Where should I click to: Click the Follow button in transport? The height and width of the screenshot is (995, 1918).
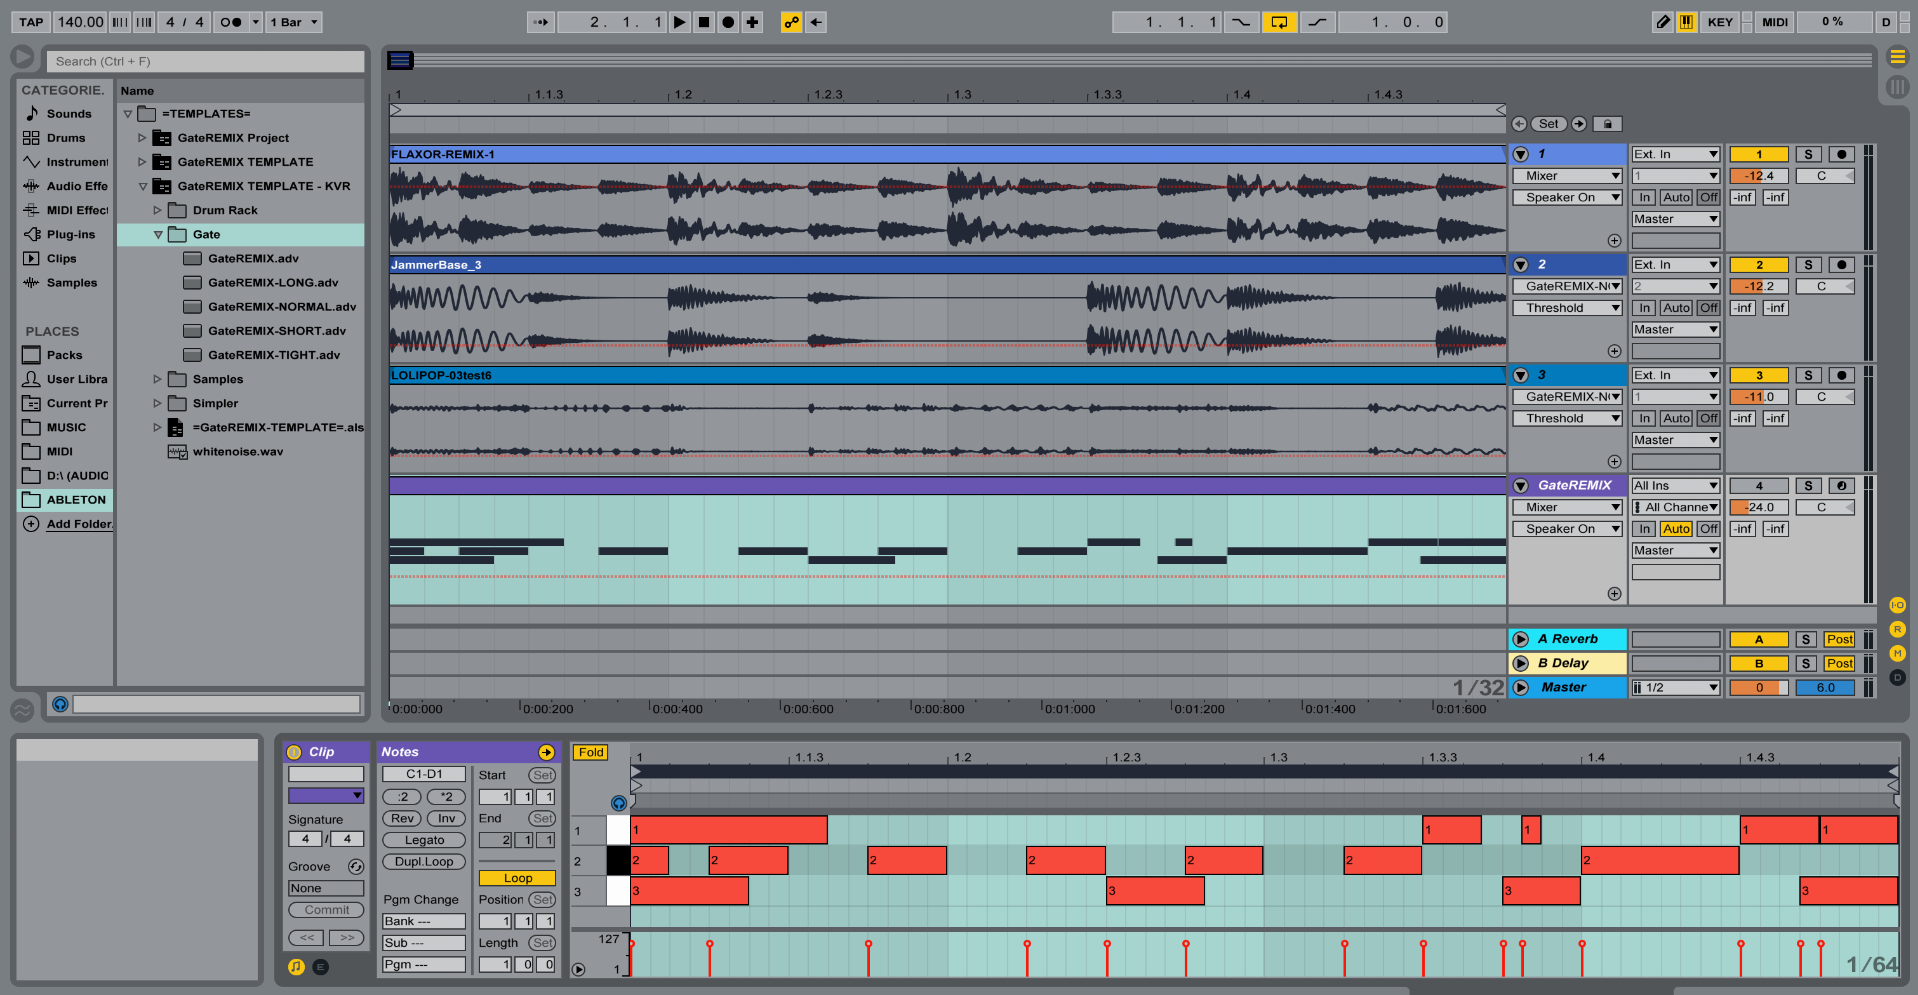coord(541,22)
